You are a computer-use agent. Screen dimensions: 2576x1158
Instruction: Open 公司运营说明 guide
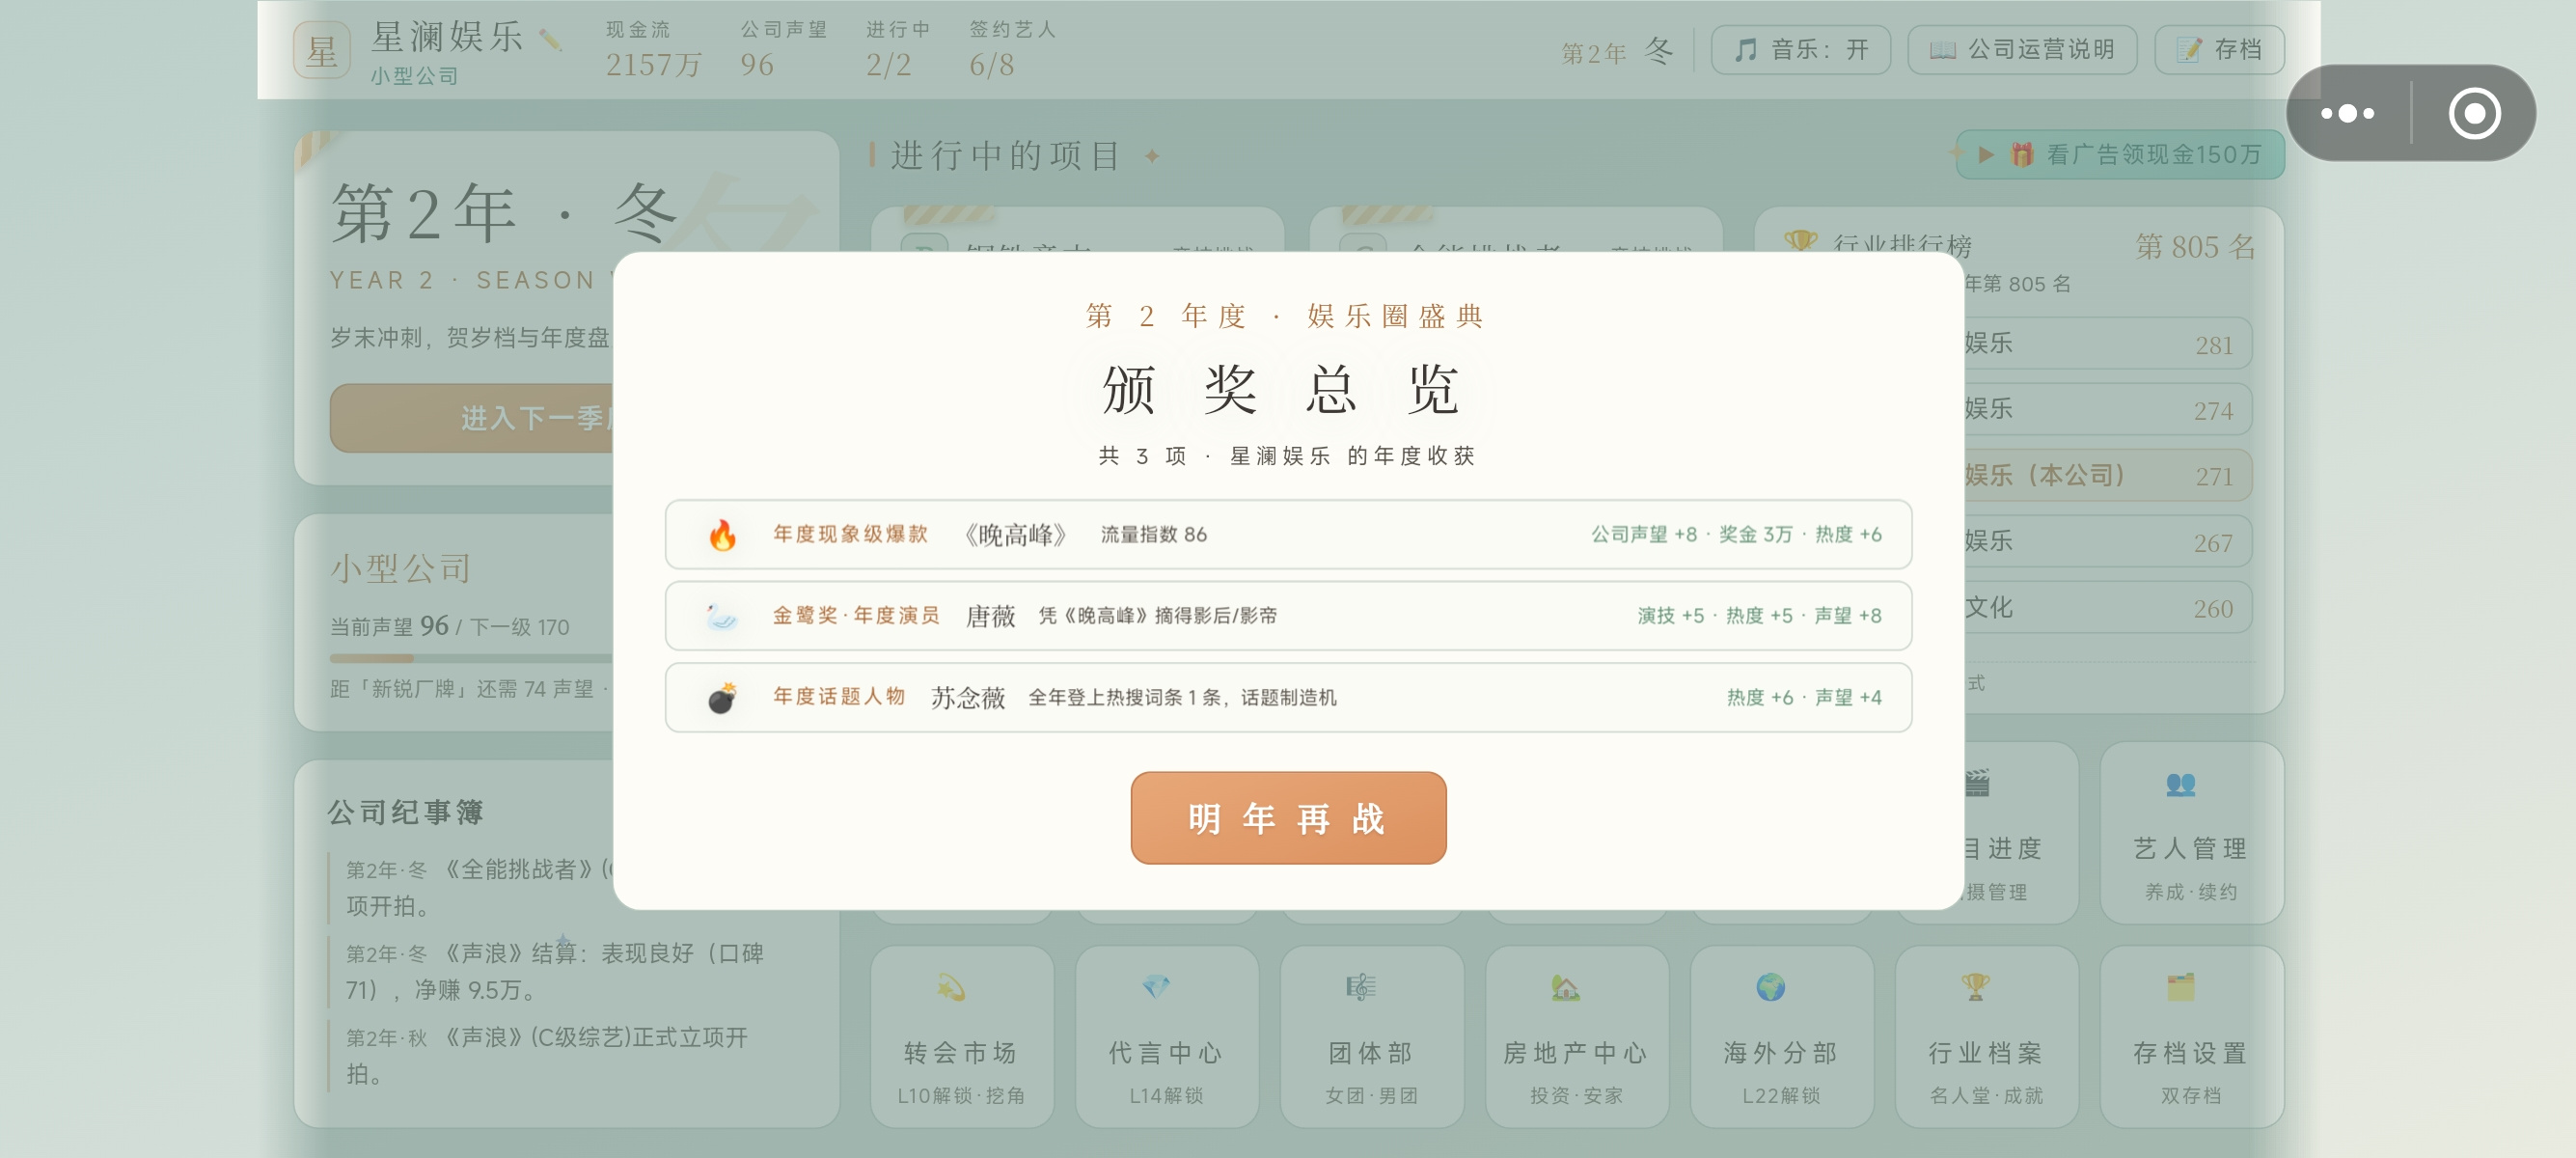[2021, 50]
